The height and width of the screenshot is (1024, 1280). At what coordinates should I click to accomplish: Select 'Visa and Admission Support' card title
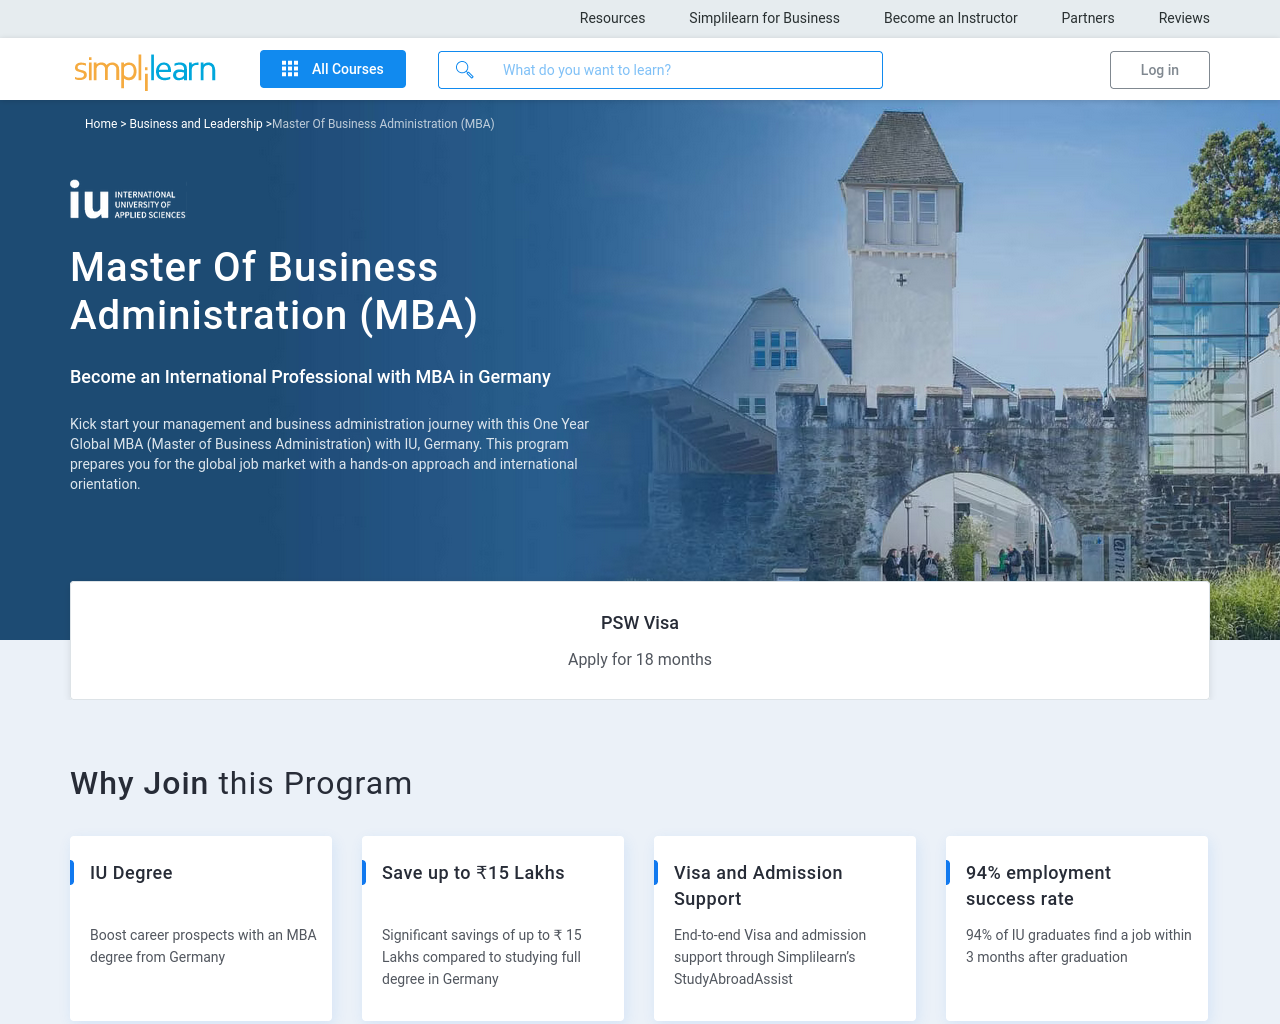tap(758, 886)
